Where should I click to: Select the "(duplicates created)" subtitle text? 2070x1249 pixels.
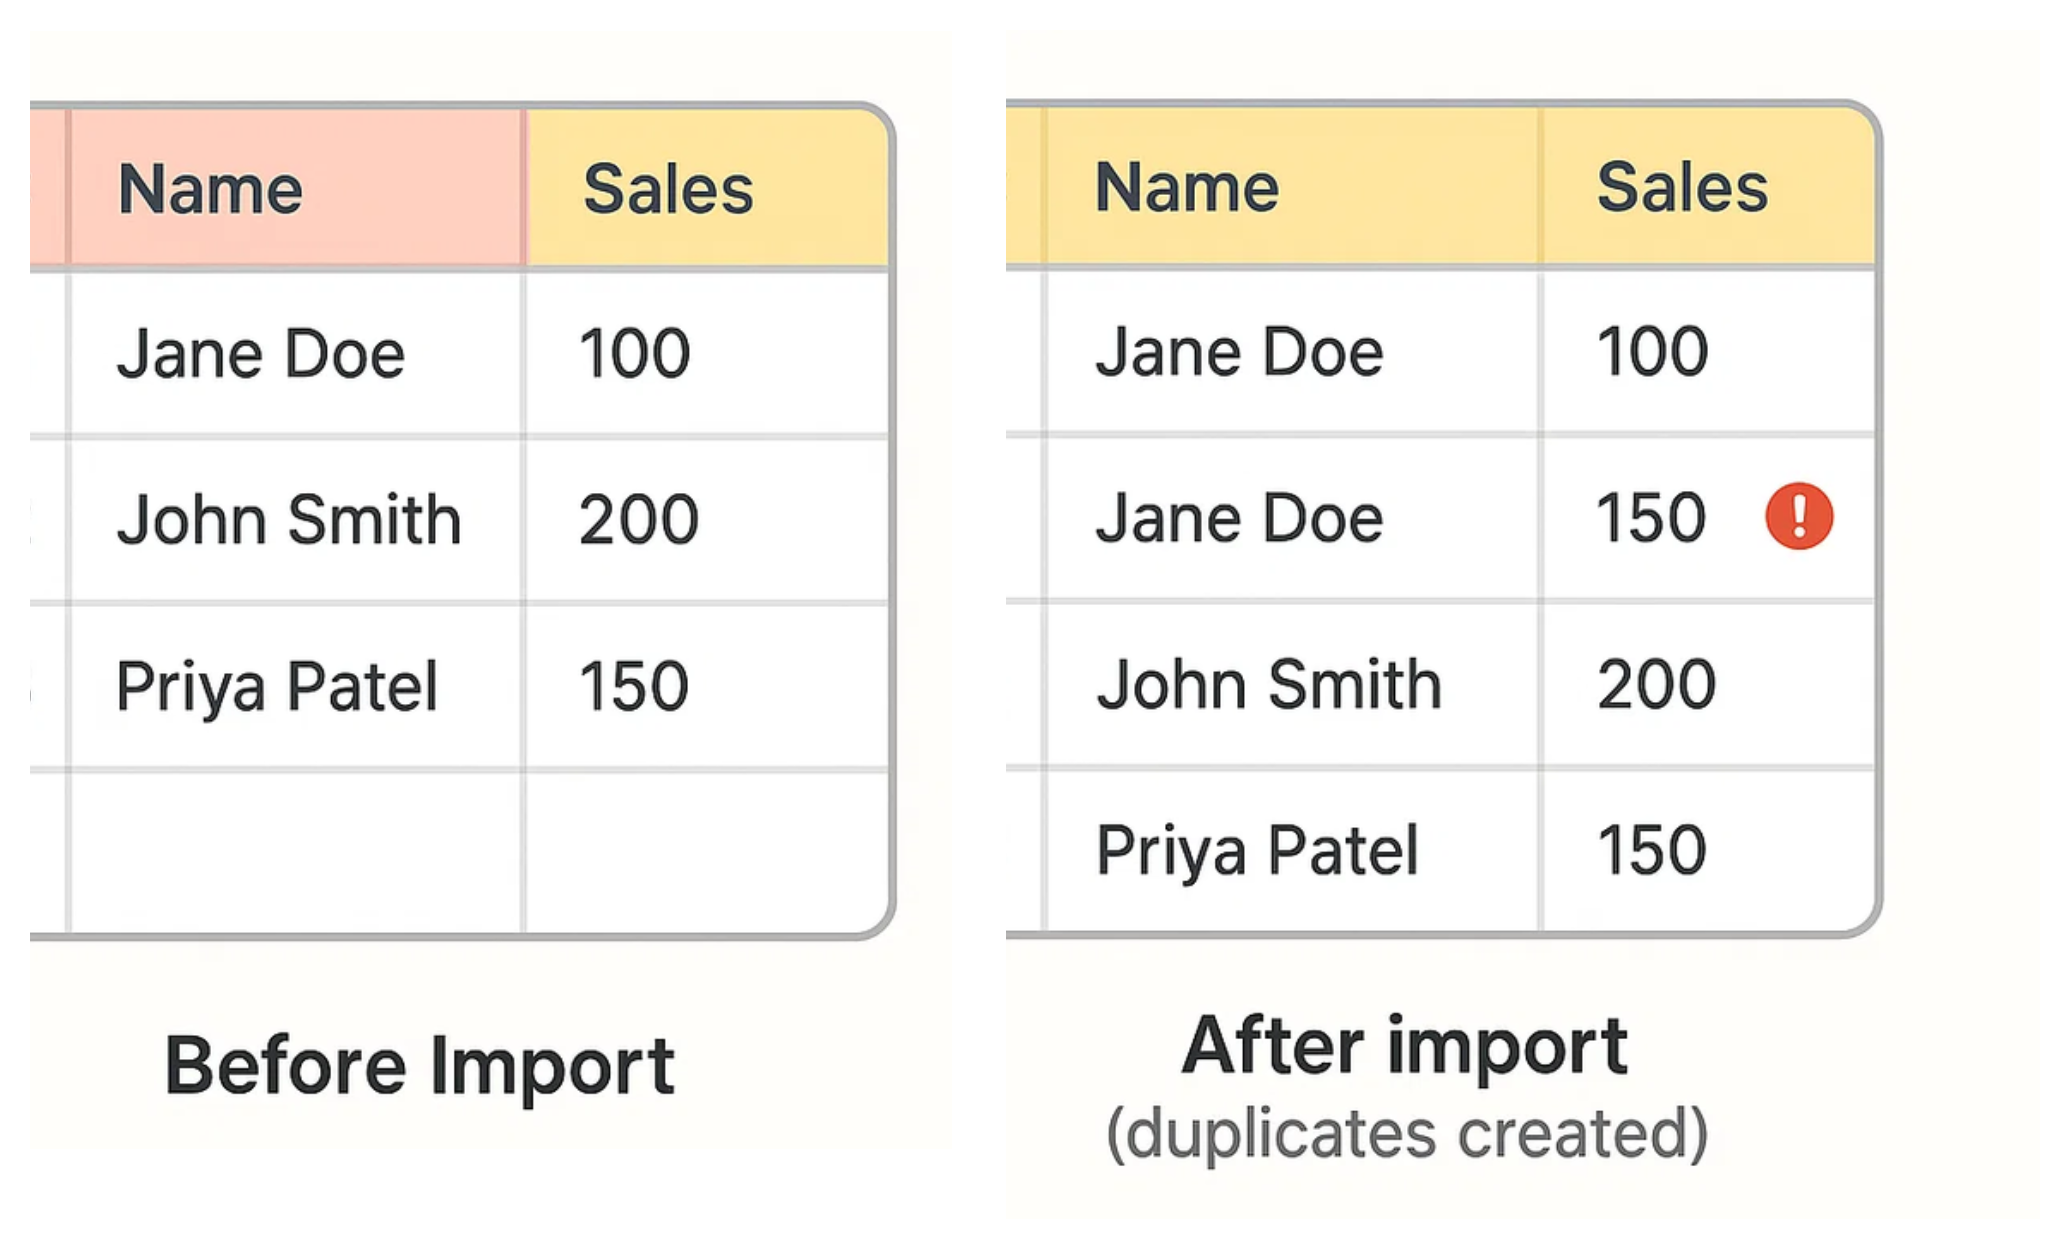pos(1407,1134)
